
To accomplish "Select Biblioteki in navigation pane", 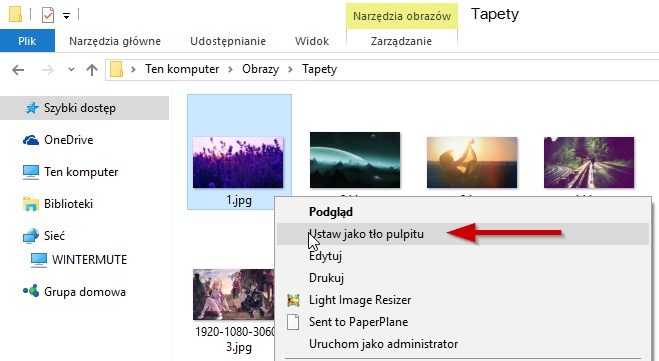I will tap(69, 204).
